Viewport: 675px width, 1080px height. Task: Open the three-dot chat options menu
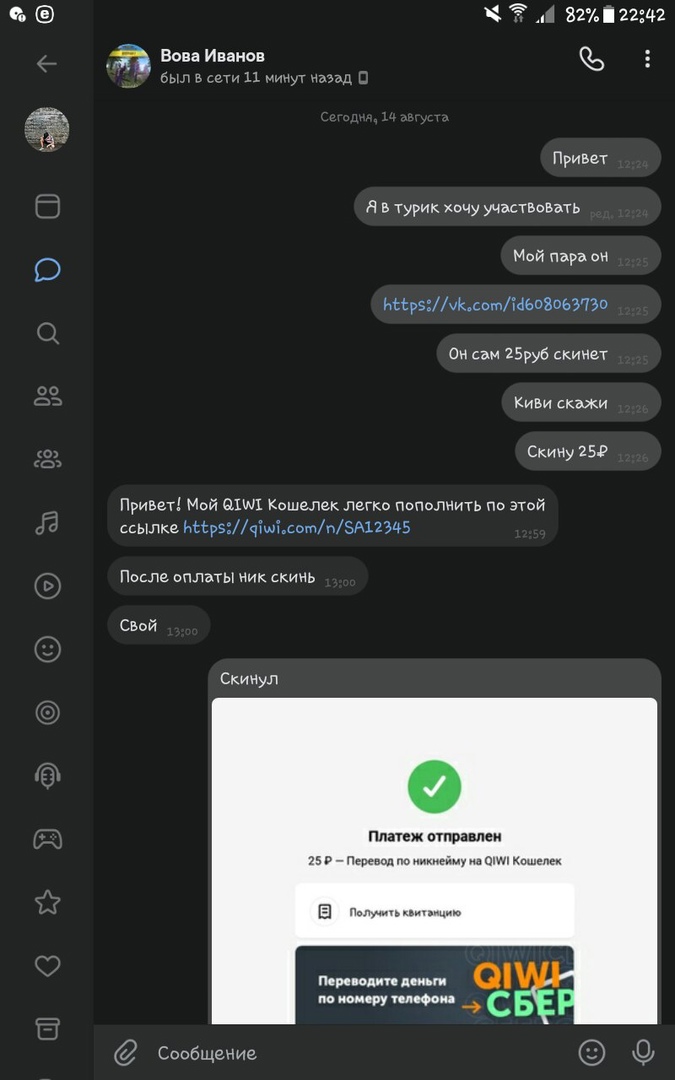[647, 60]
